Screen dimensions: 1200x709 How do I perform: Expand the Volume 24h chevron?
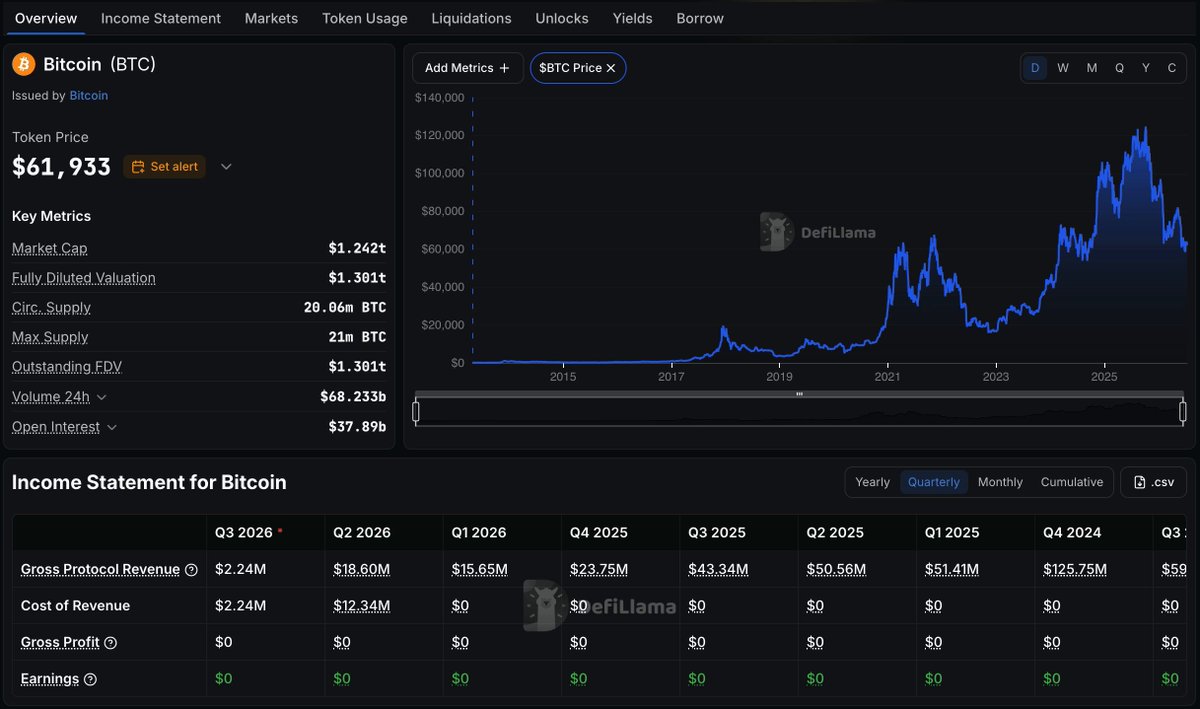tap(101, 397)
